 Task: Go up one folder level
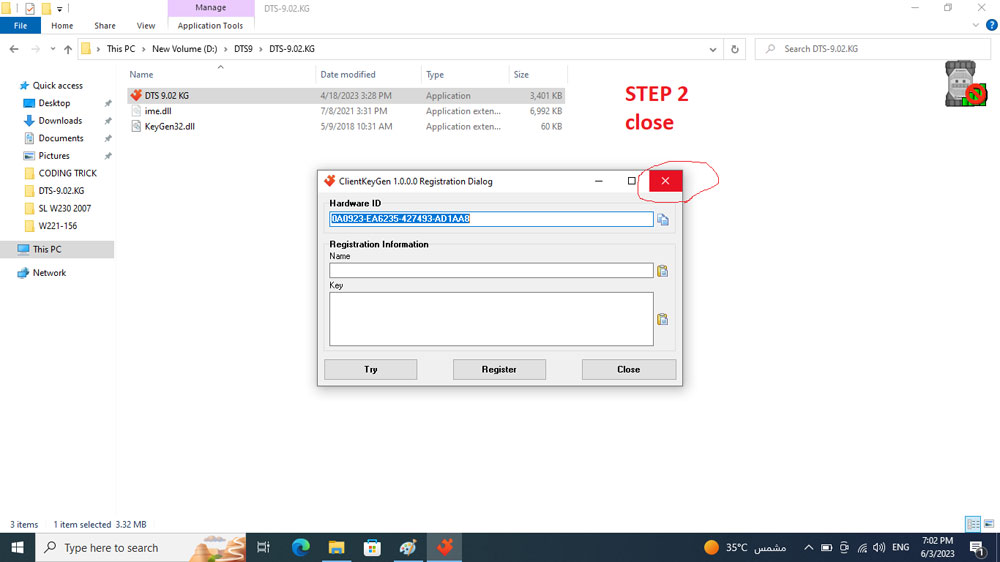68,49
